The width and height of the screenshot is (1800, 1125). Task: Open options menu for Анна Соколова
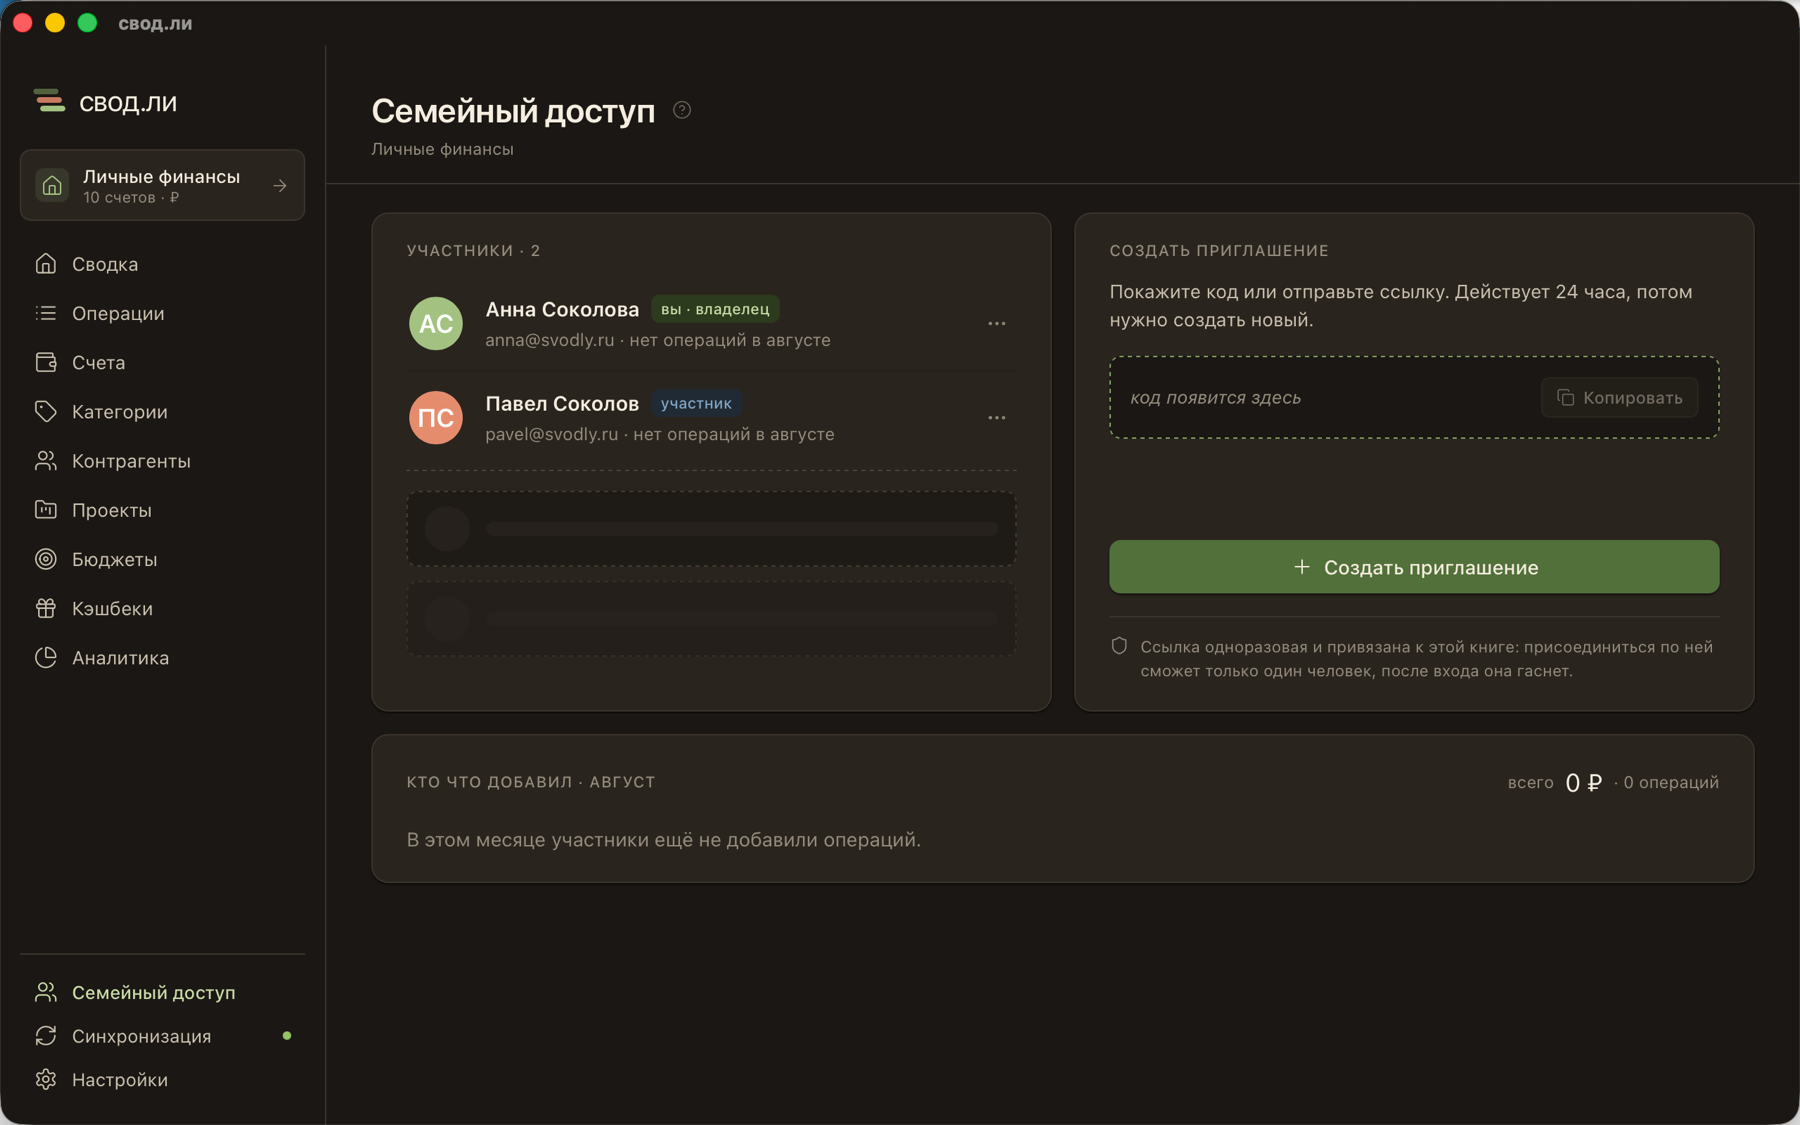pyautogui.click(x=997, y=323)
